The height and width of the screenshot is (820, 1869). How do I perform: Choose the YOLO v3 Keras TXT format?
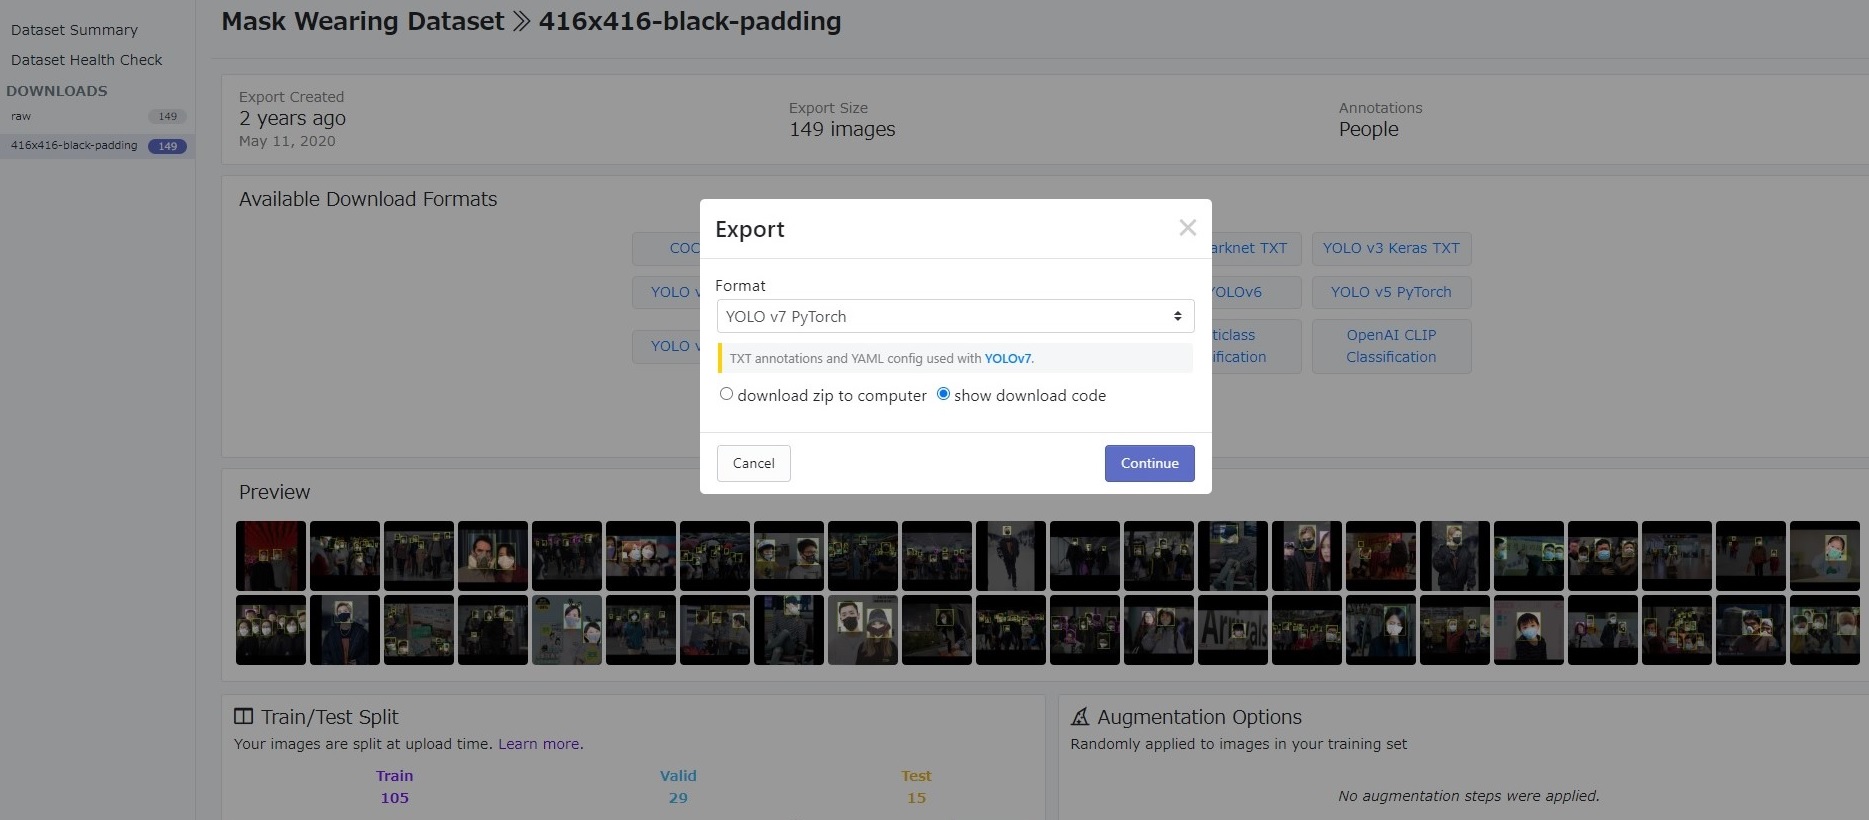pos(1390,248)
